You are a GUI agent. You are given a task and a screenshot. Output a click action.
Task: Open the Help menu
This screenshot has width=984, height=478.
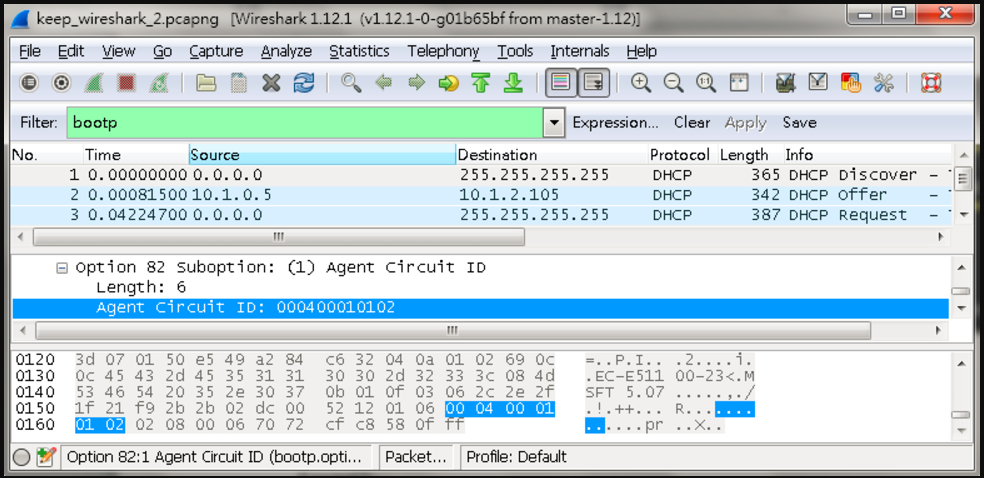641,51
